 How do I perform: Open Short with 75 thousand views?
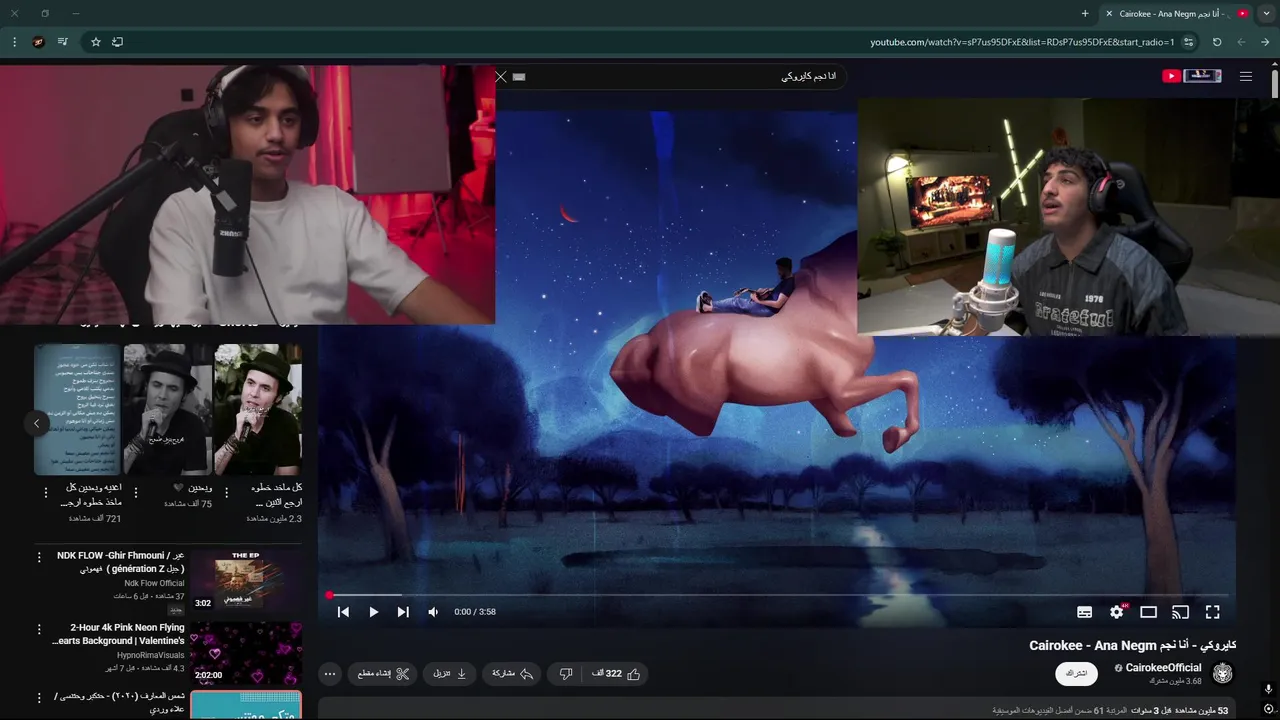click(167, 410)
